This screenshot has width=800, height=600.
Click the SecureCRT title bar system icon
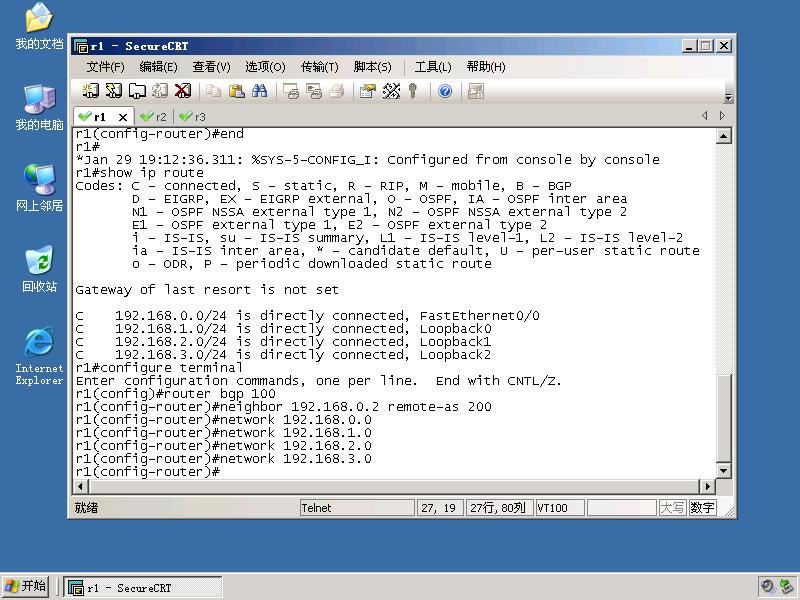[81, 46]
